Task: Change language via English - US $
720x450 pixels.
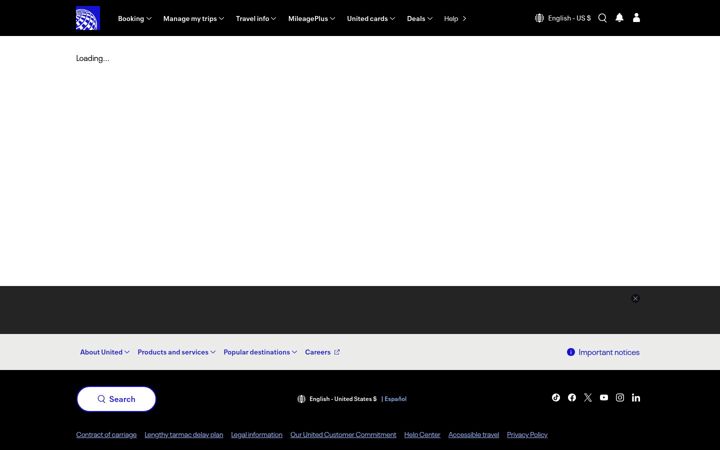Action: 569,18
